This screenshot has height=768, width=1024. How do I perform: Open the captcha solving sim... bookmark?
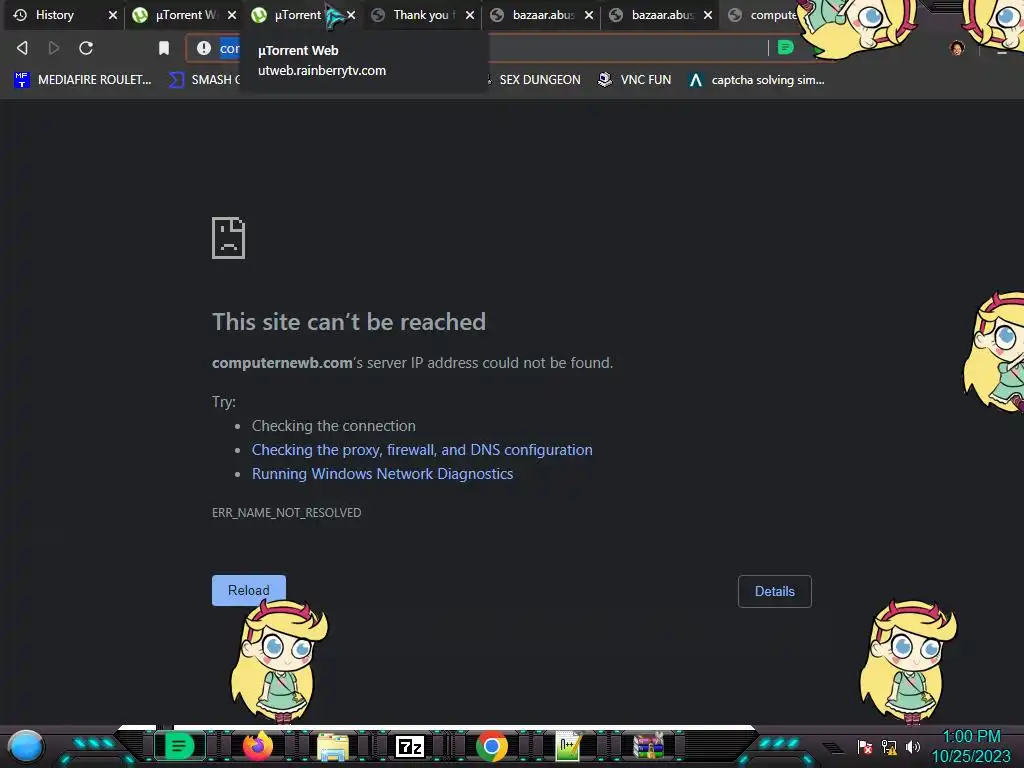tap(756, 80)
